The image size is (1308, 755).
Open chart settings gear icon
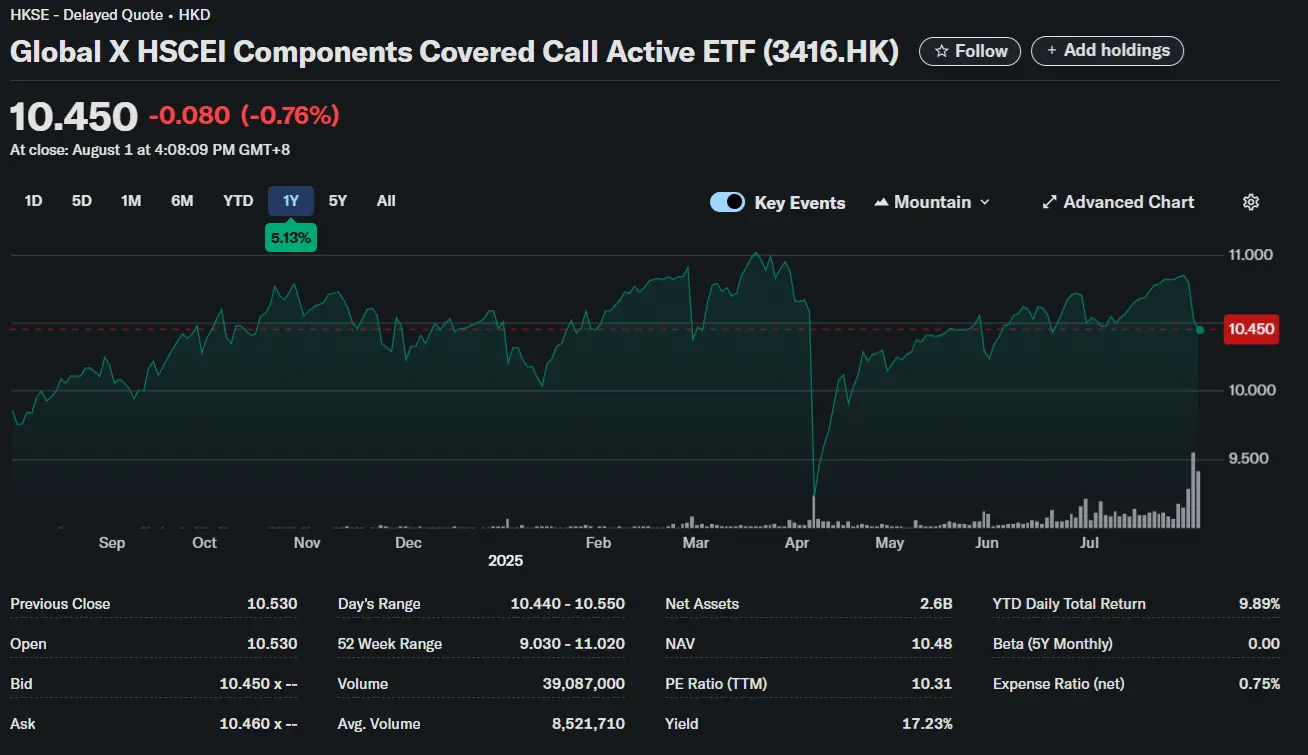pos(1250,202)
